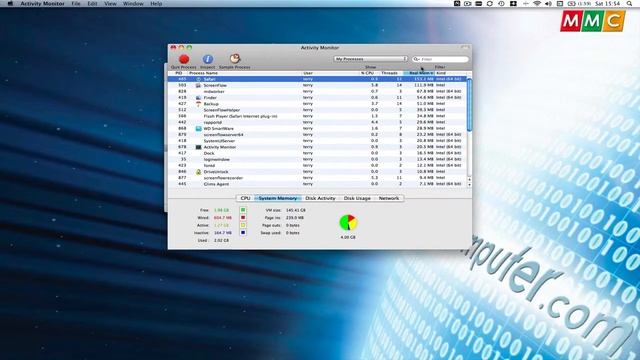Open the My Processes show dropdown

pyautogui.click(x=370, y=59)
